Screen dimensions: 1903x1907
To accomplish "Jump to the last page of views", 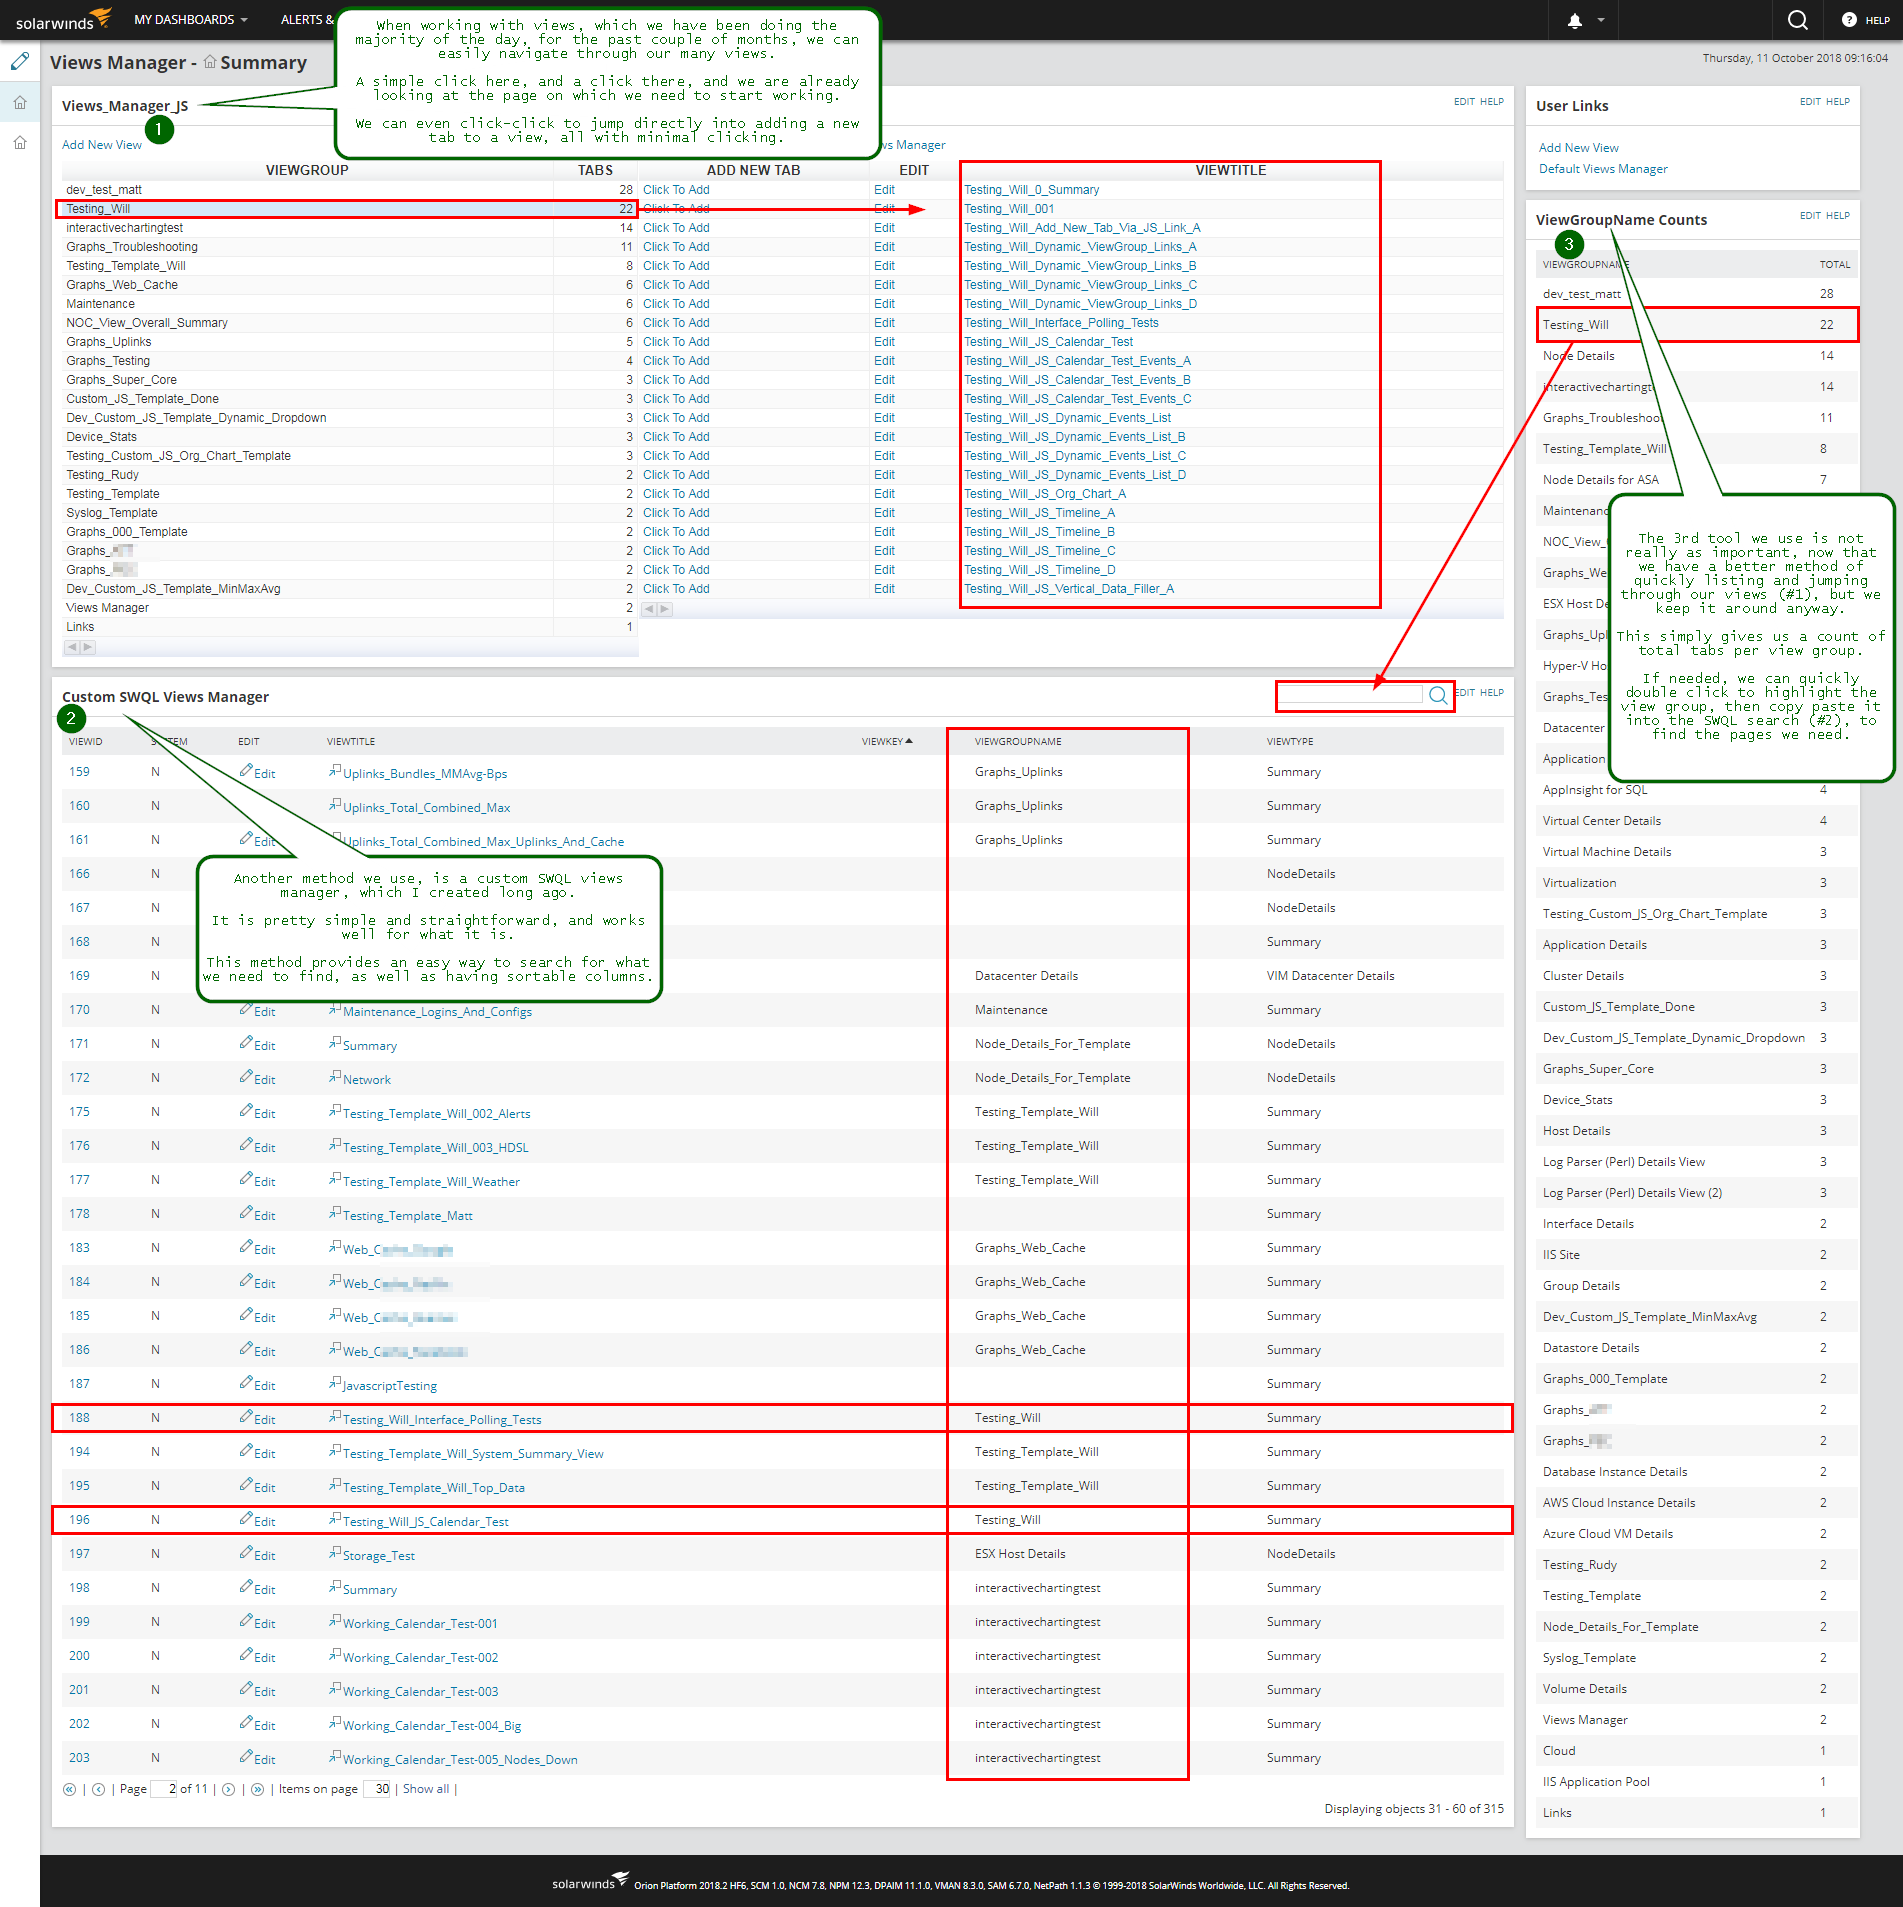I will point(257,1790).
